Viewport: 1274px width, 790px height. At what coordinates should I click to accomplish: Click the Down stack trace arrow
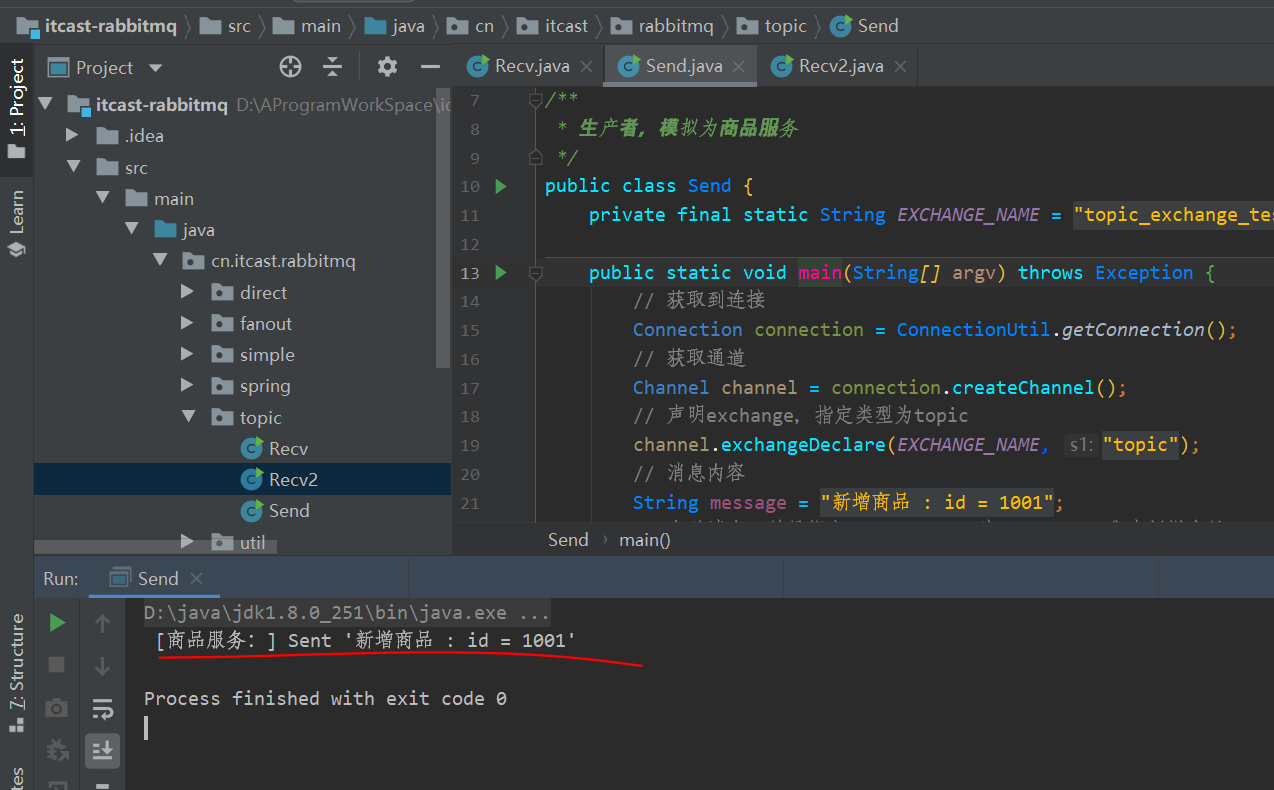click(102, 665)
